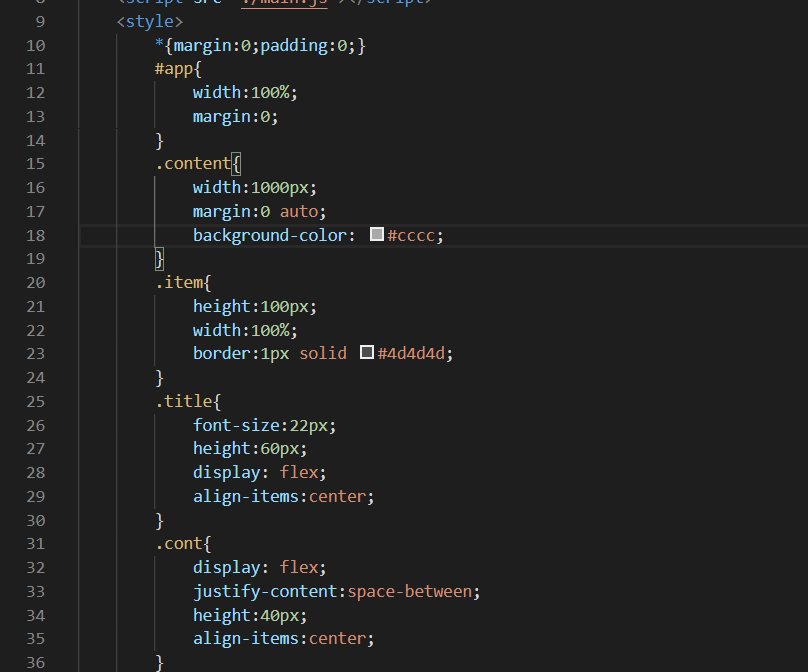Click the .title selector name
808x672 pixels.
(x=180, y=401)
